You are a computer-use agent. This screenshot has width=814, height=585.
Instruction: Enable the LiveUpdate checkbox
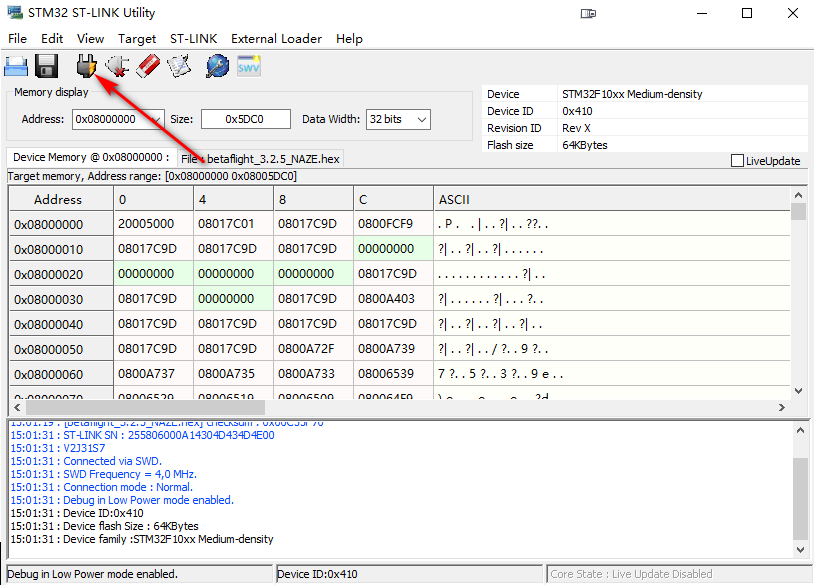tap(738, 160)
